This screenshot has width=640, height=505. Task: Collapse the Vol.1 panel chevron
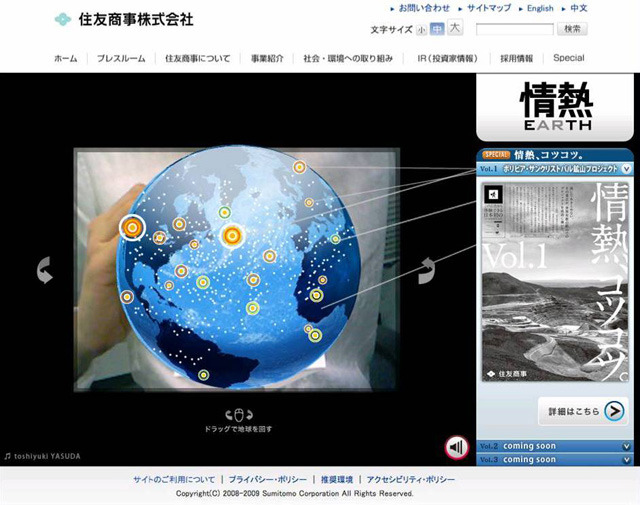626,169
